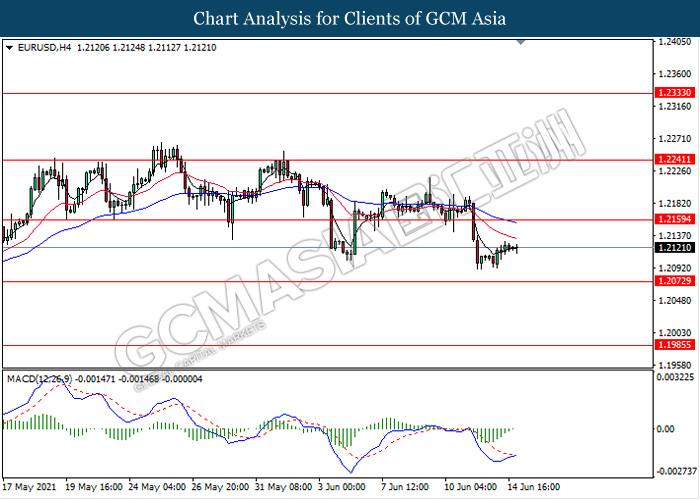Click the dropdown triangle beside EURUSD,H4
This screenshot has height=500, width=700.
[x=9, y=48]
